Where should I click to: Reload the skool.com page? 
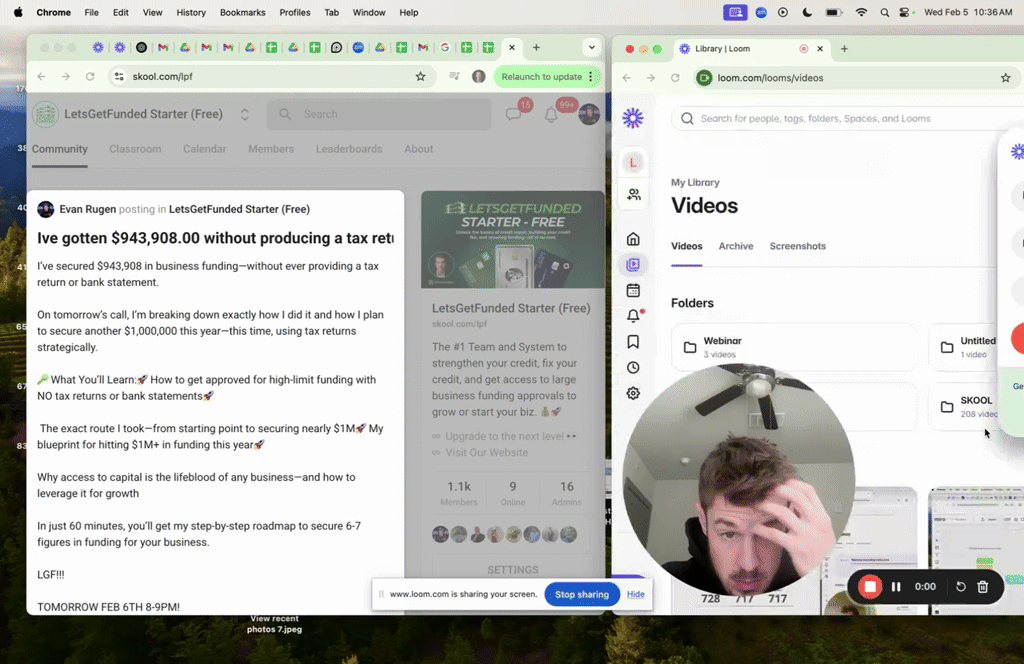[x=90, y=76]
